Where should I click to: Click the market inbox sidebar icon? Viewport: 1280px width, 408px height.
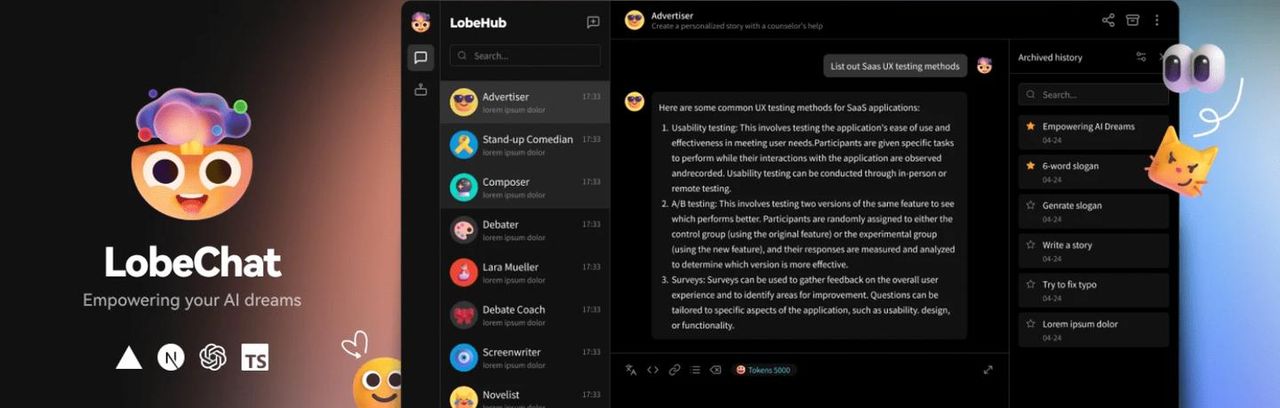[420, 90]
